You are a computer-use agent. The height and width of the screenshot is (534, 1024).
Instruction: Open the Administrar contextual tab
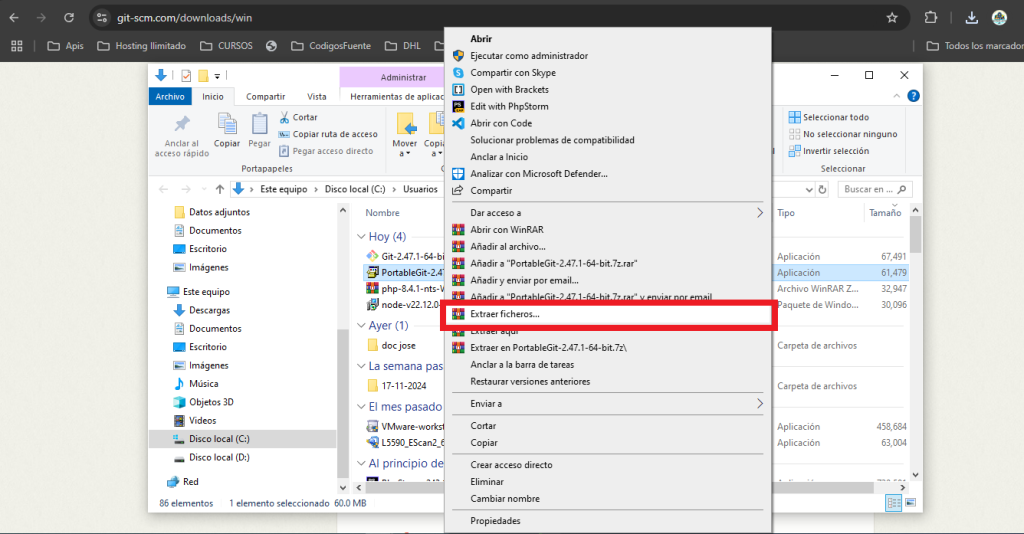click(x=403, y=77)
